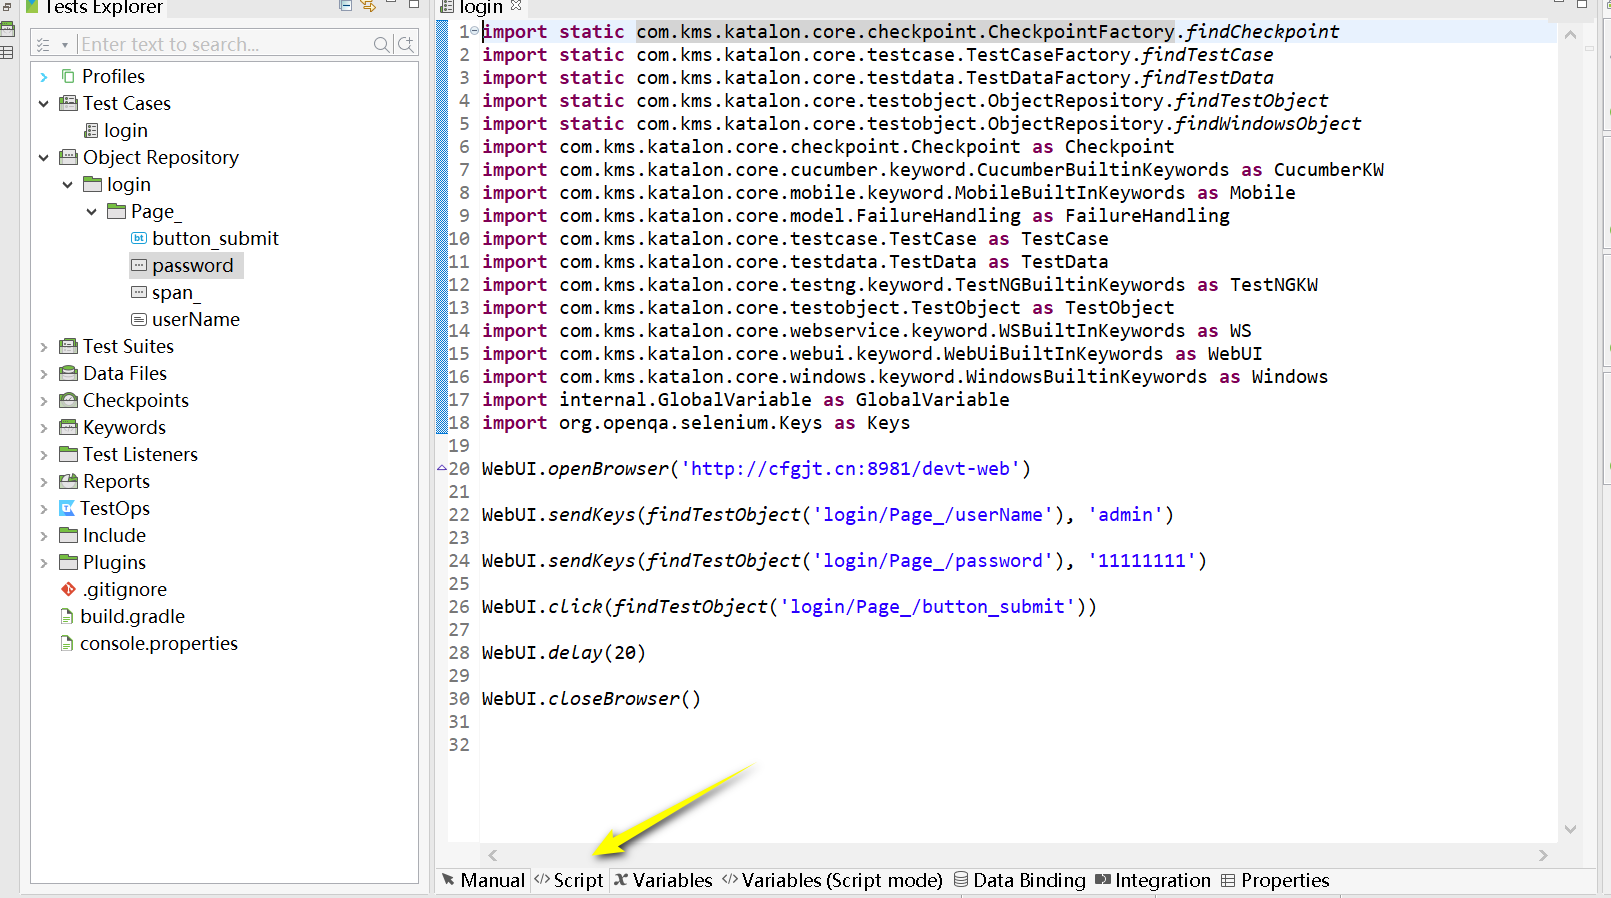Open search filter dropdown arrow
This screenshot has height=898, width=1611.
pyautogui.click(x=64, y=45)
